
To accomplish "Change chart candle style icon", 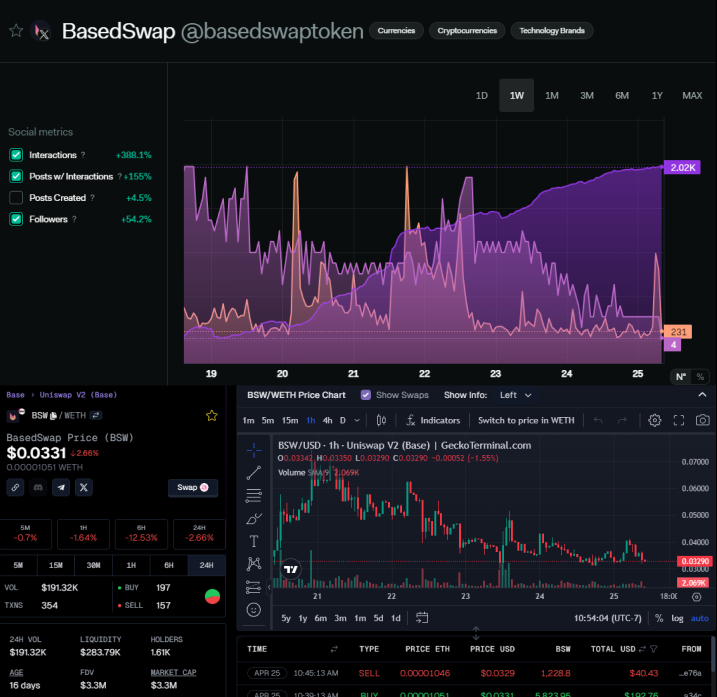I will pyautogui.click(x=381, y=420).
